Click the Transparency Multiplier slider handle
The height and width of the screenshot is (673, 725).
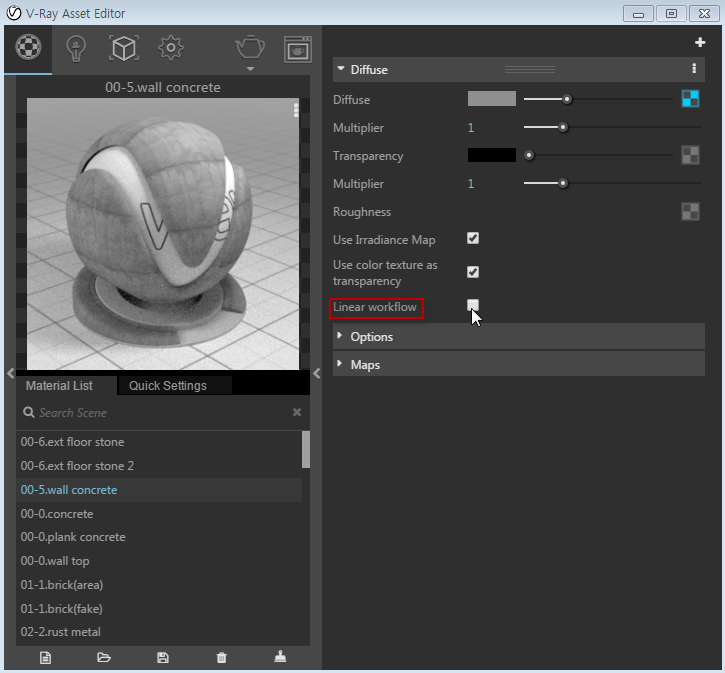(563, 184)
